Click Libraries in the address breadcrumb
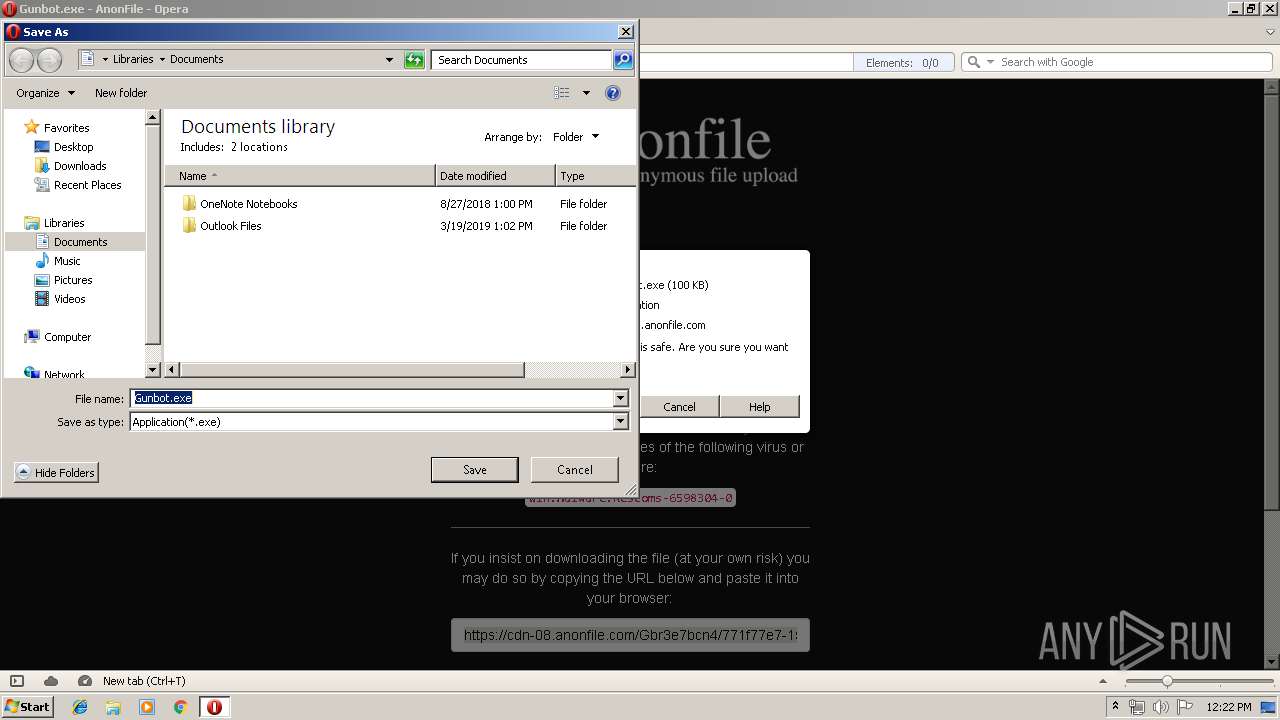This screenshot has height=720, width=1280. tap(133, 59)
